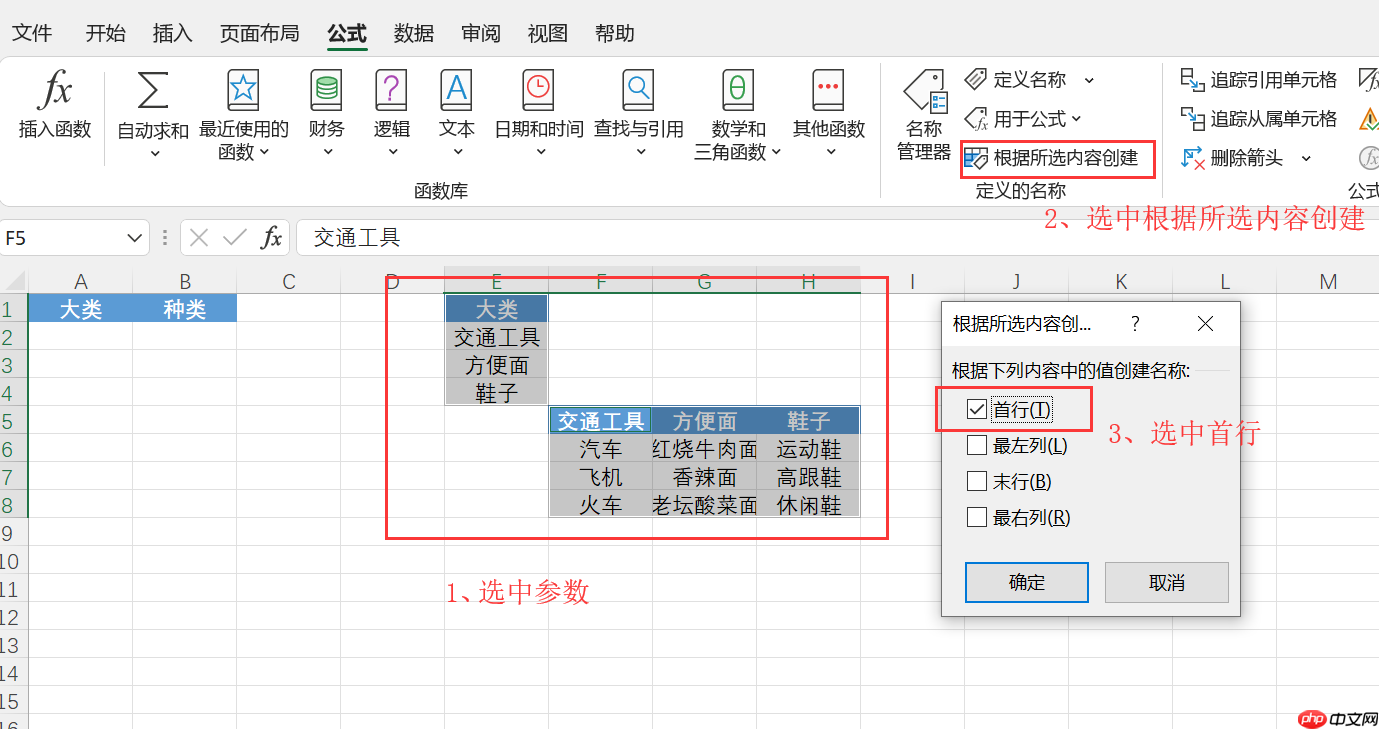Image resolution: width=1379 pixels, height=729 pixels.
Task: Select cell containing 汽车
Action: [x=601, y=449]
